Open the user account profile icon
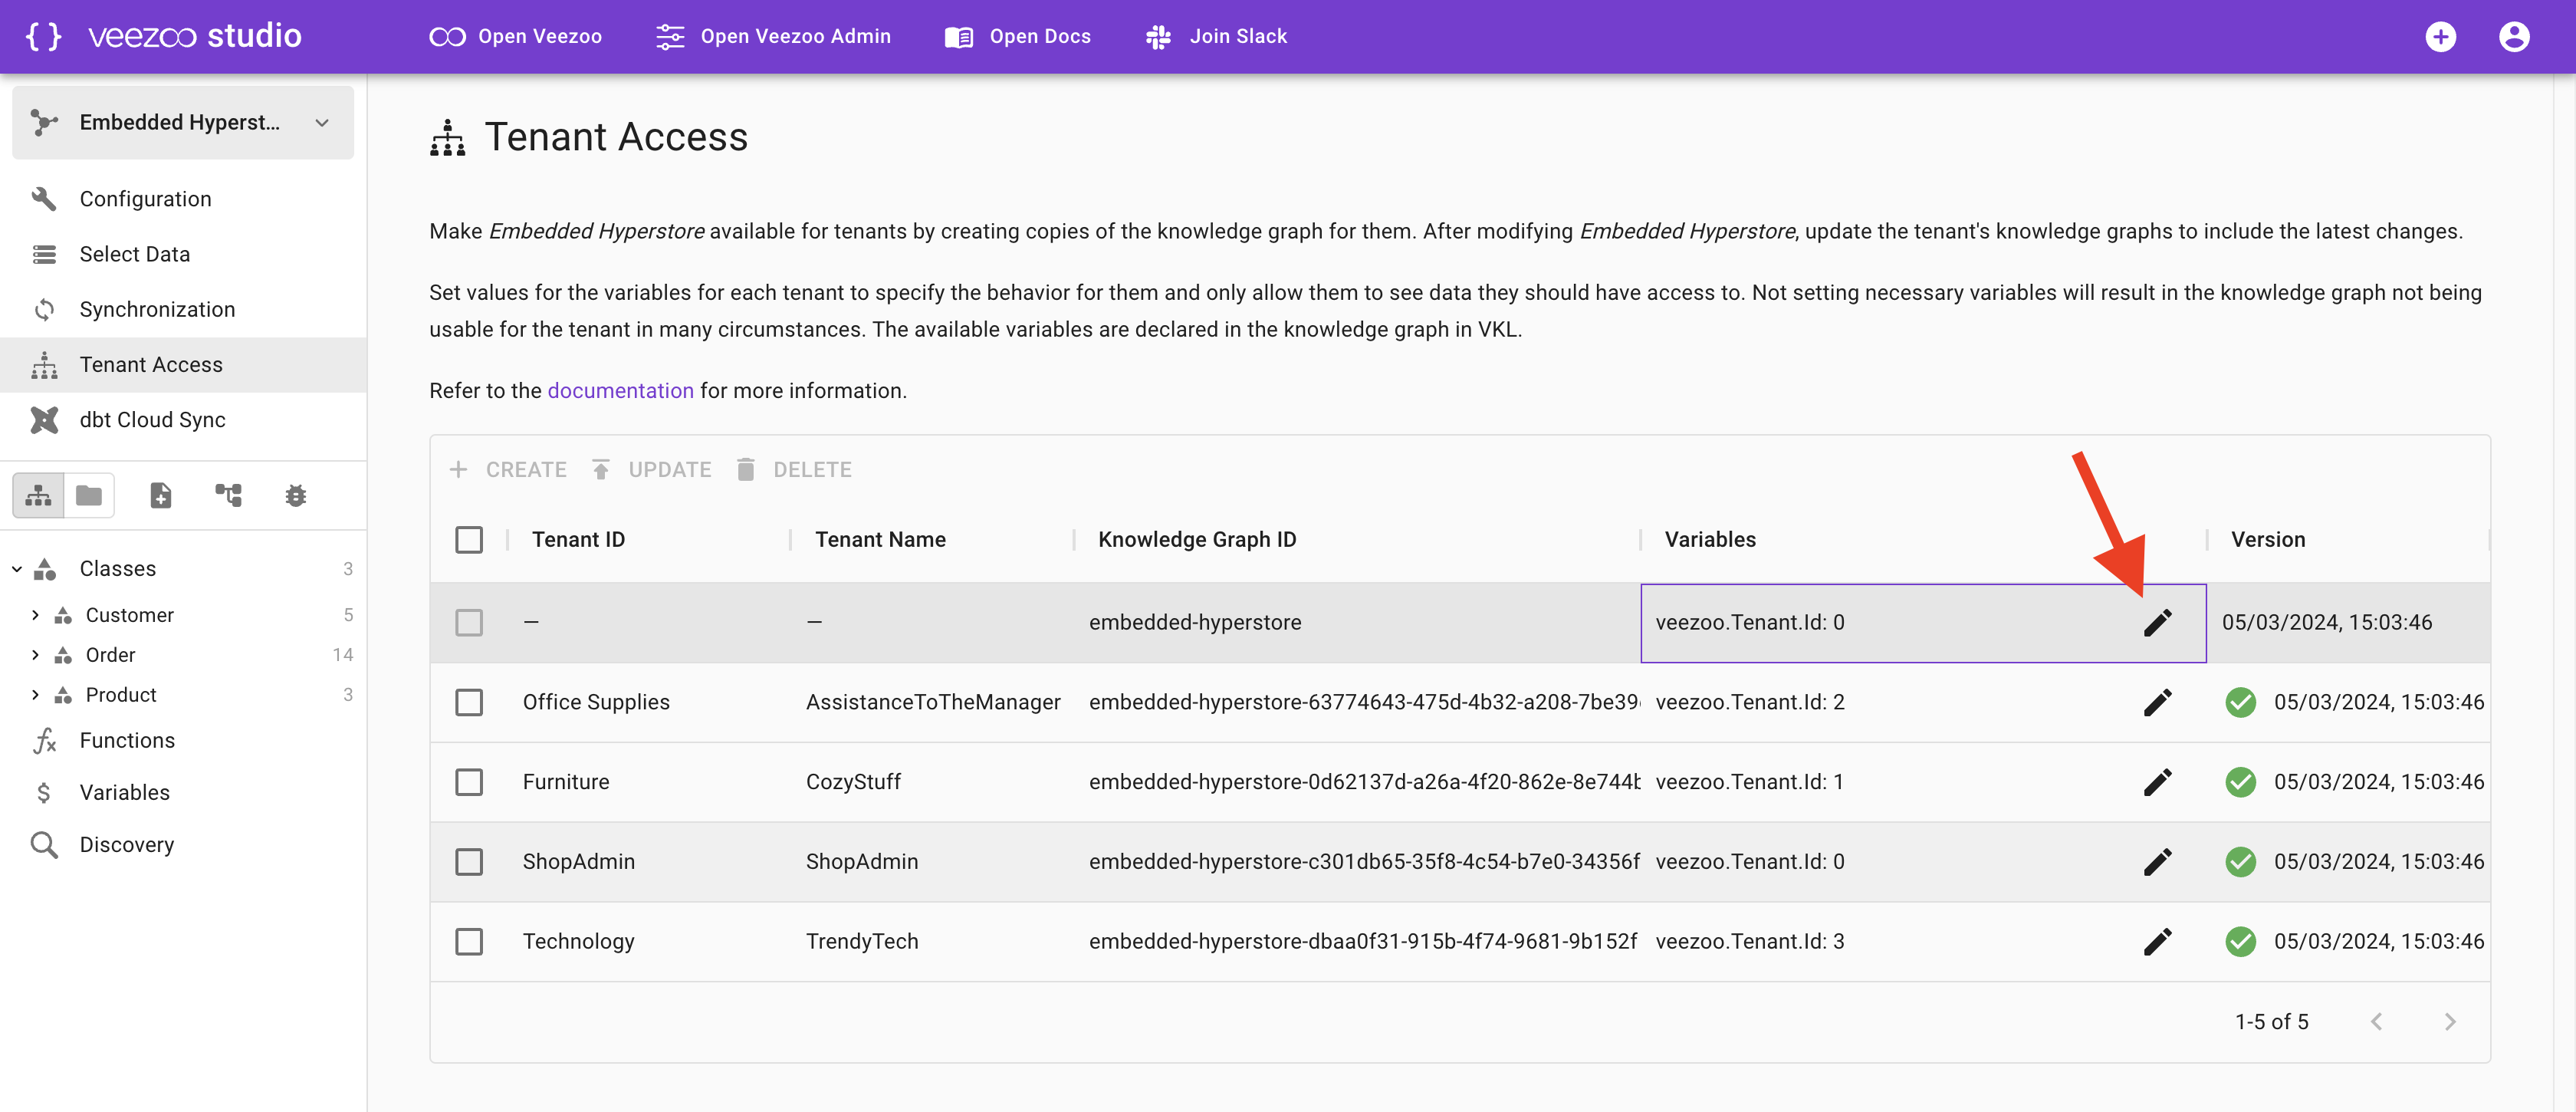This screenshot has height=1112, width=2576. (2514, 36)
